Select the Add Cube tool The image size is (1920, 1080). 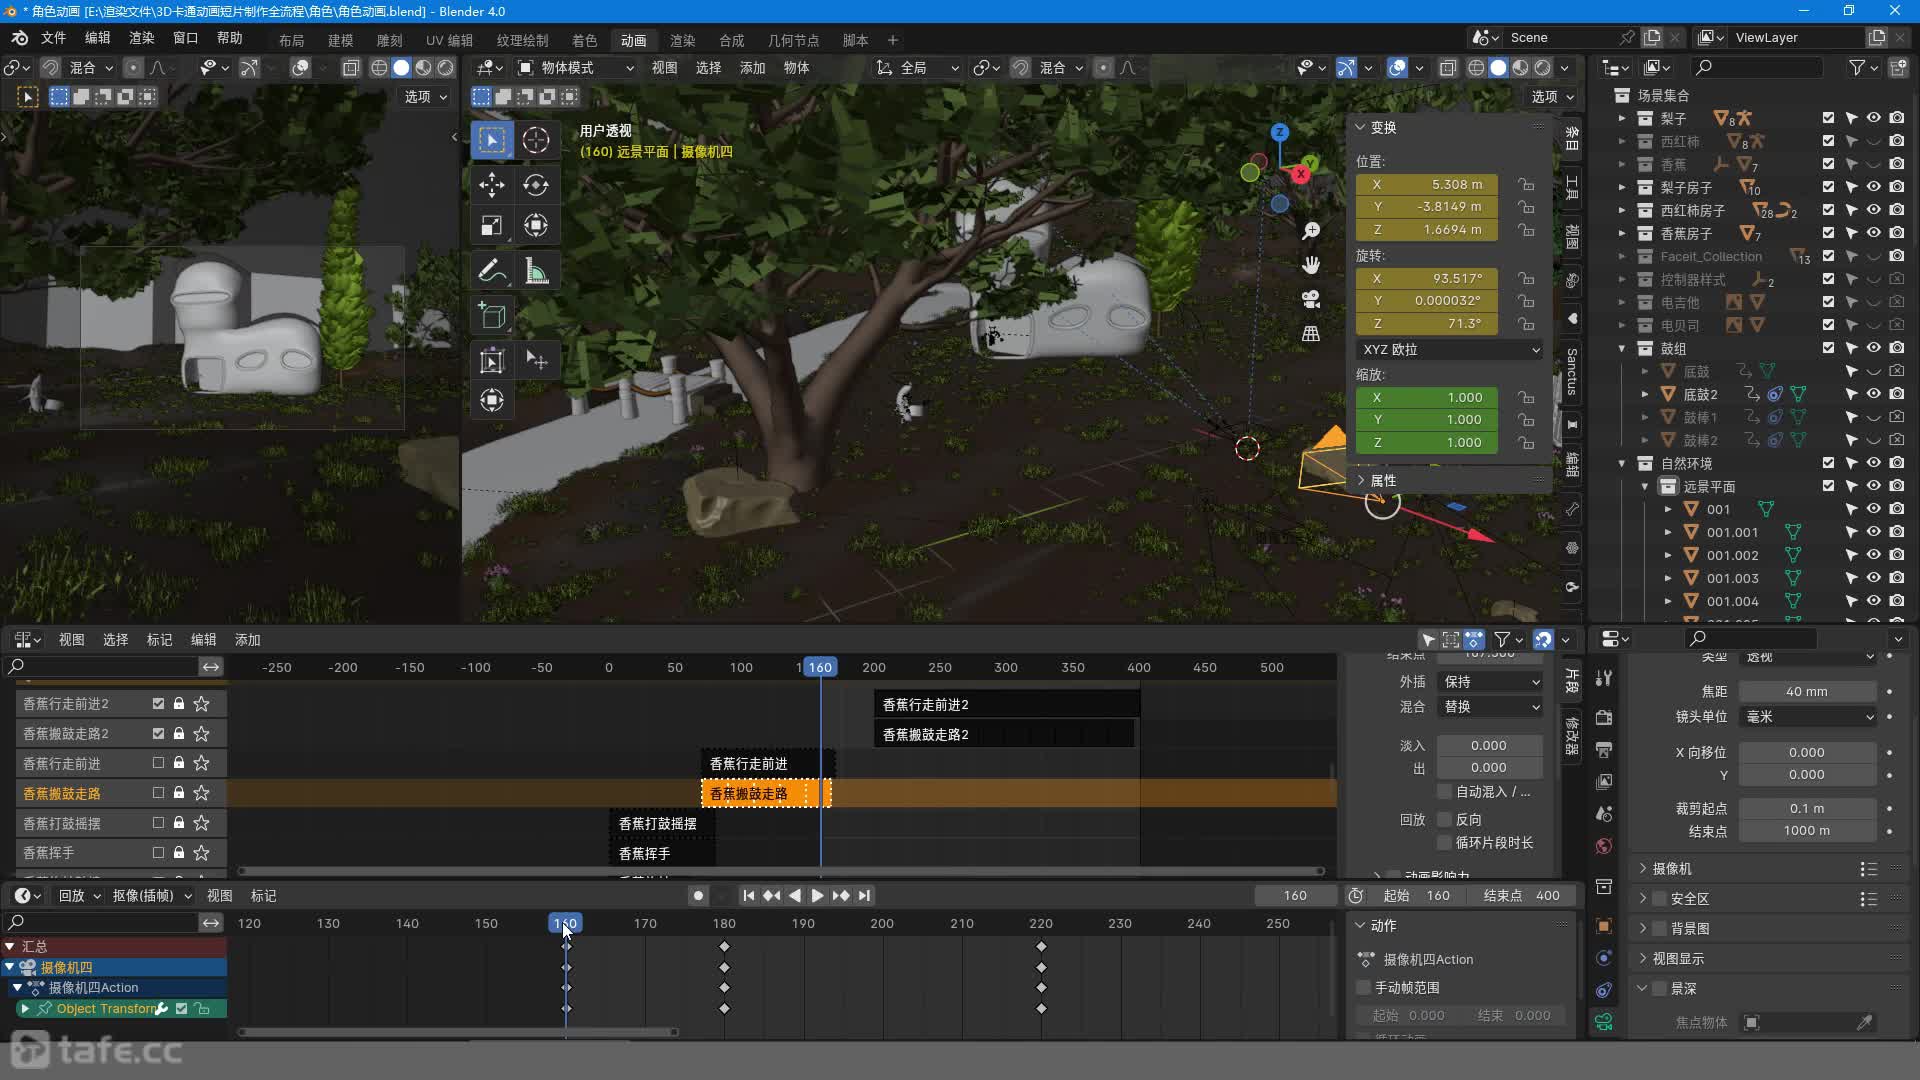point(491,315)
